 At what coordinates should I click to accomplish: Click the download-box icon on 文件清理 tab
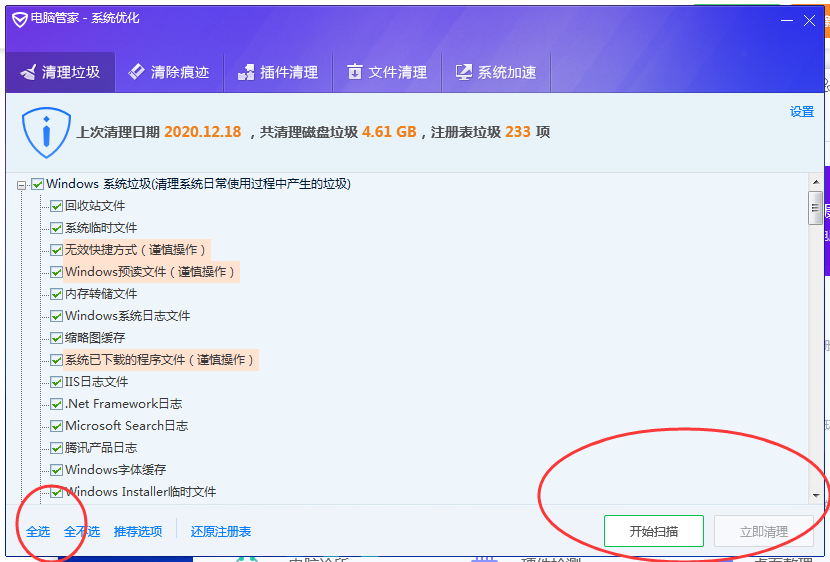point(354,72)
